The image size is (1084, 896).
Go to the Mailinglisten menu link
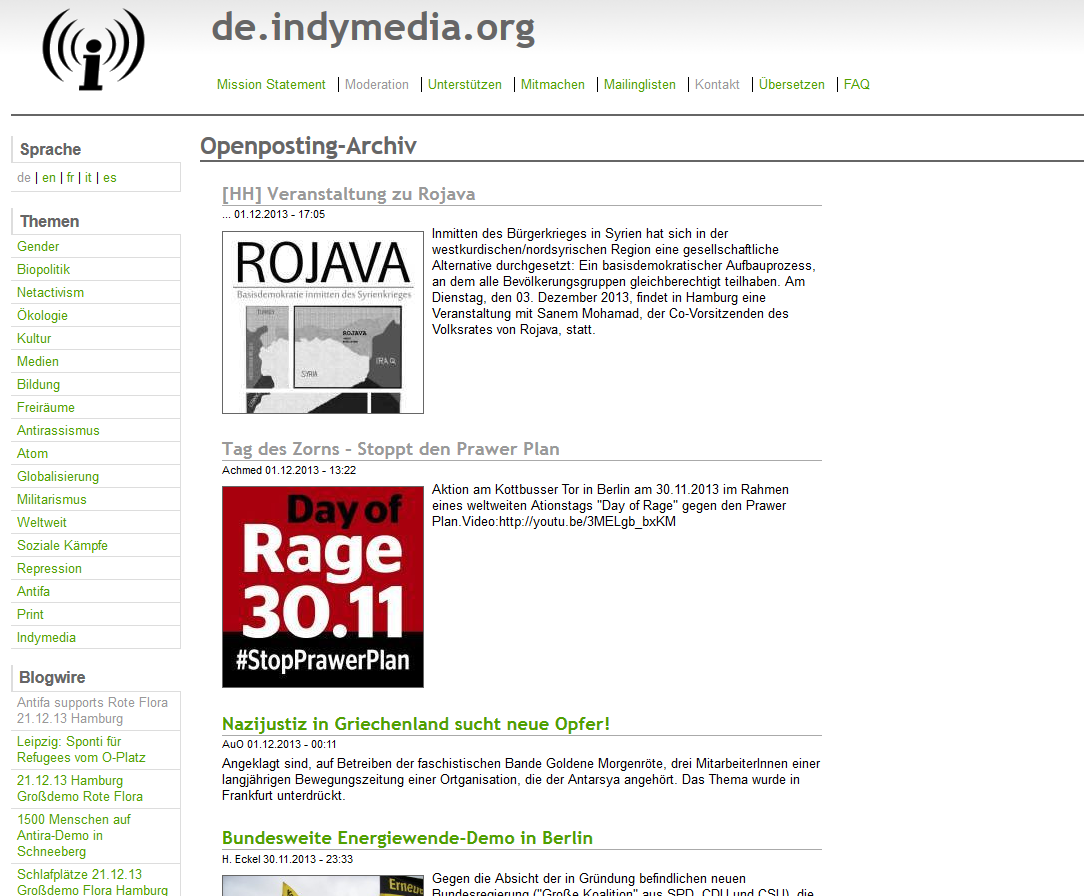(639, 85)
